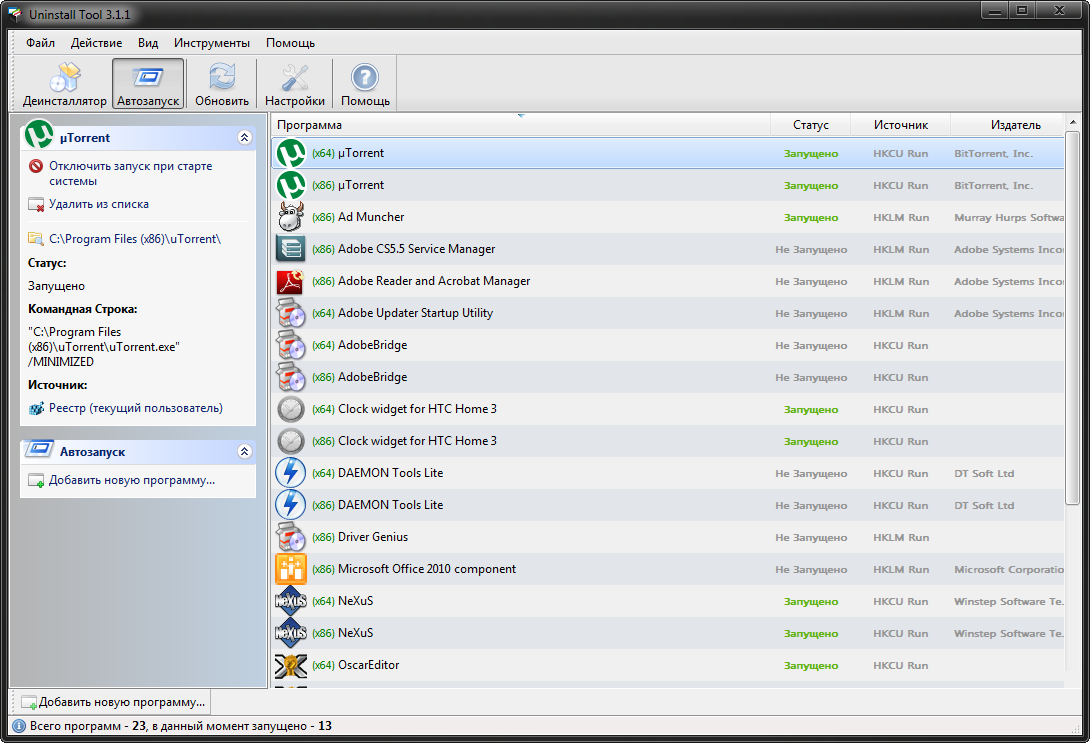Open the Файл menu
The width and height of the screenshot is (1090, 743).
pos(40,43)
